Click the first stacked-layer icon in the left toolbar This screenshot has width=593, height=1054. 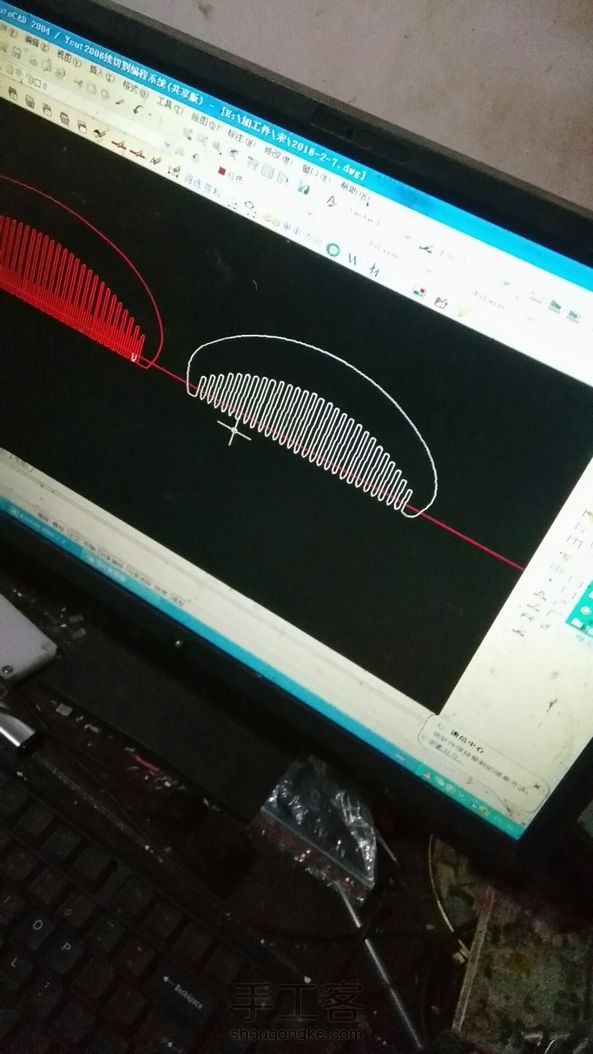tap(13, 93)
